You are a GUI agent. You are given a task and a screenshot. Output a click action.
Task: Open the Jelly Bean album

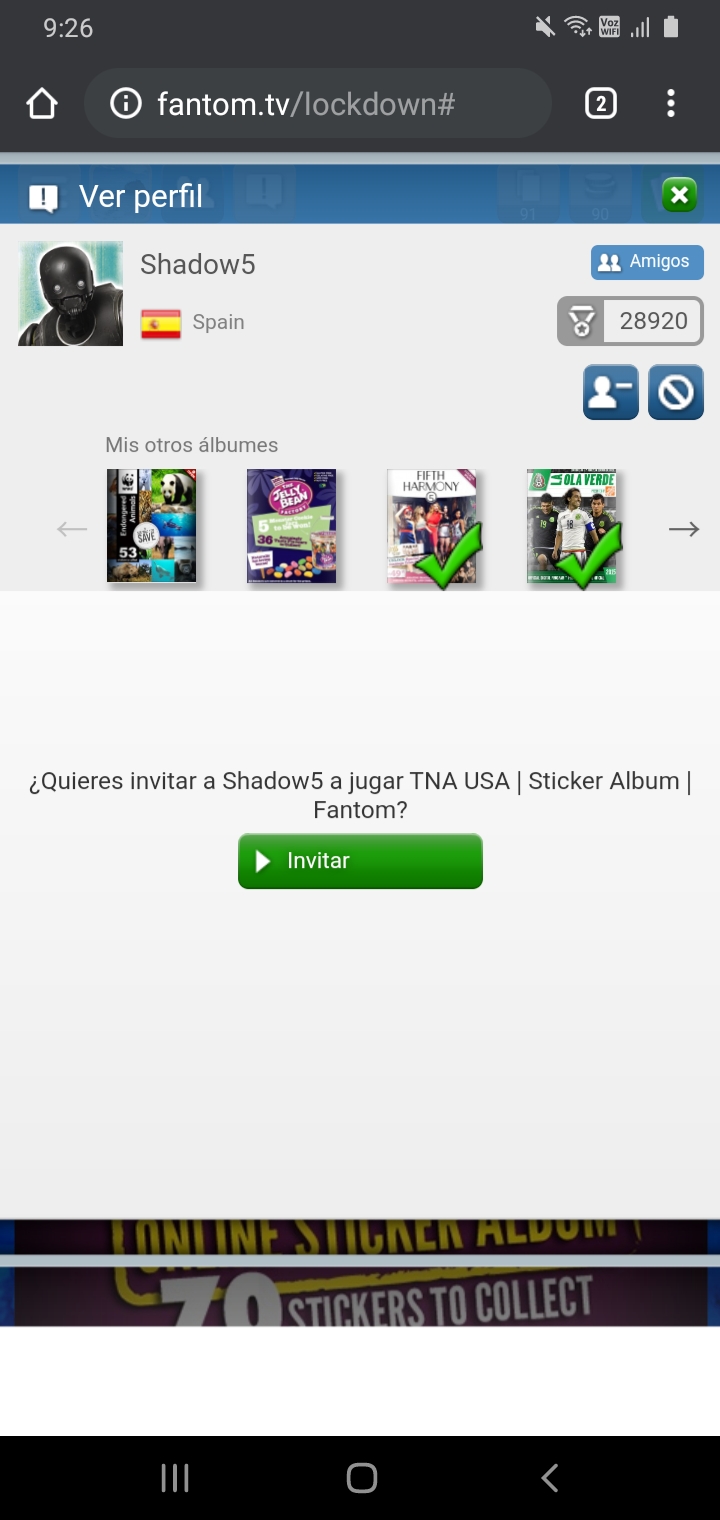[x=292, y=526]
